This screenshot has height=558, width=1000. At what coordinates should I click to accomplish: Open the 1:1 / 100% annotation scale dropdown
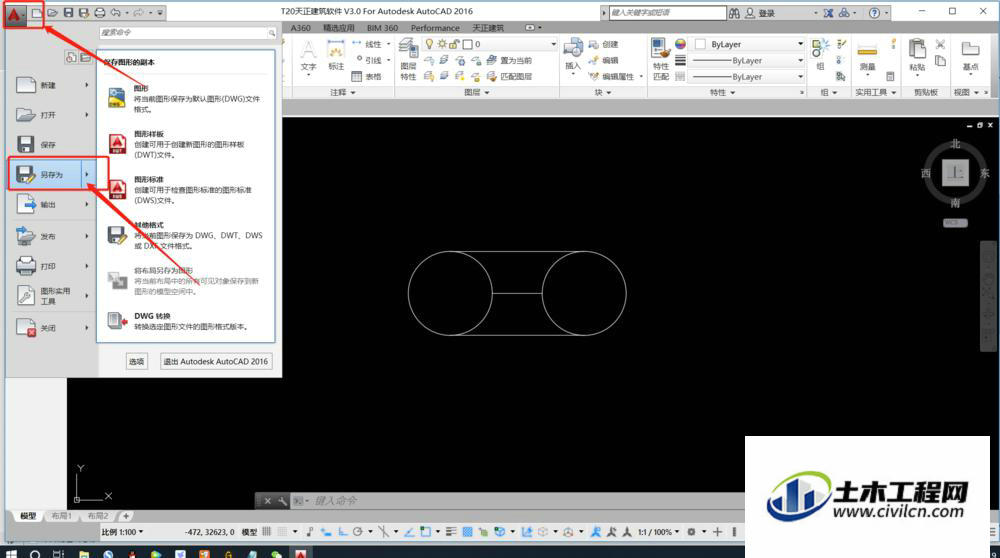tap(658, 532)
